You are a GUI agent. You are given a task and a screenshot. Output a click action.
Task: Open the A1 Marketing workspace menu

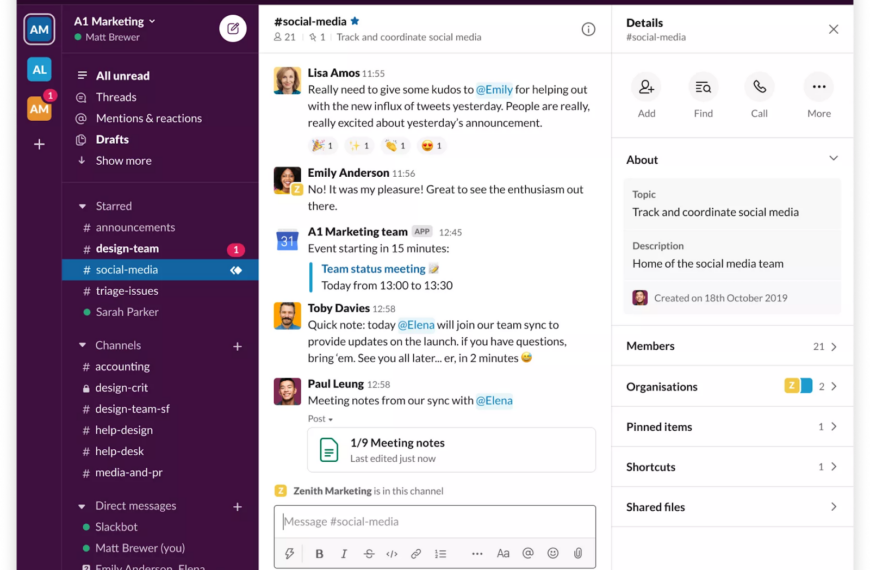click(x=115, y=21)
